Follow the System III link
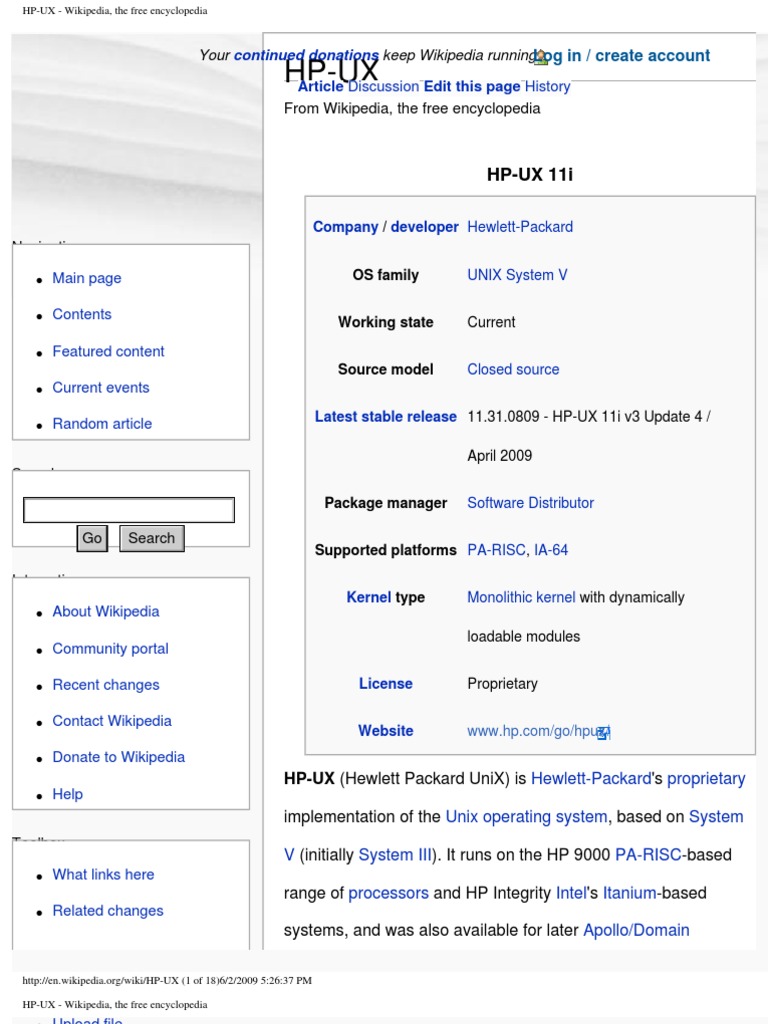The image size is (768, 1024). (395, 855)
